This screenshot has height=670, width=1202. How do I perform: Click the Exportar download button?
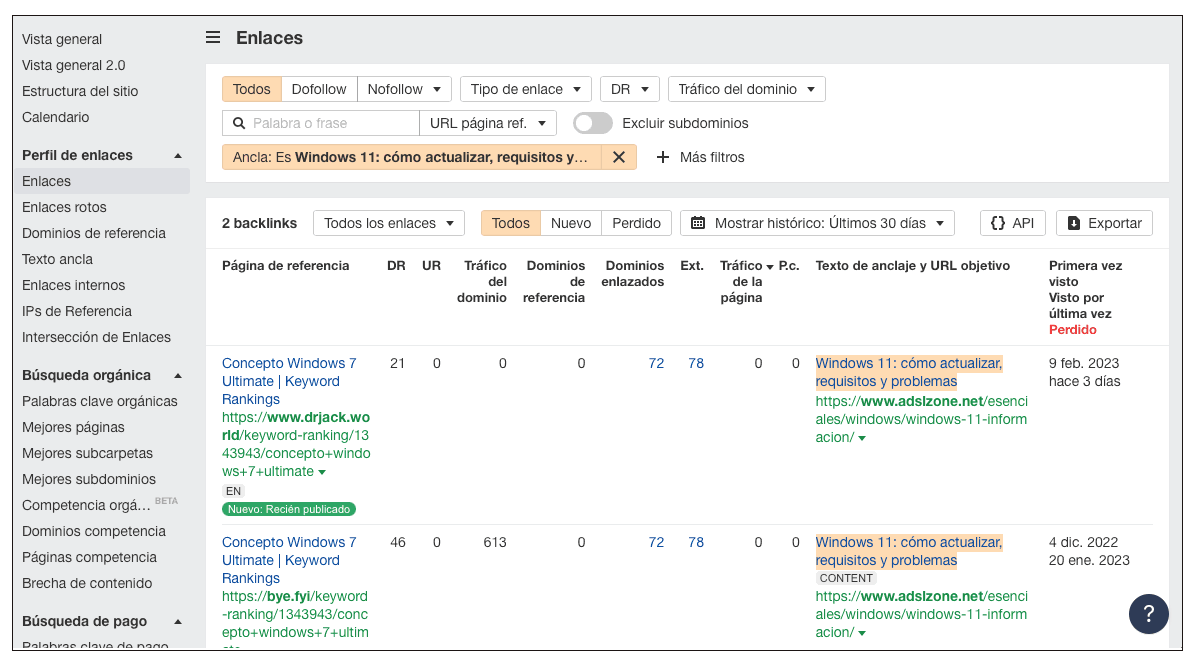1104,223
